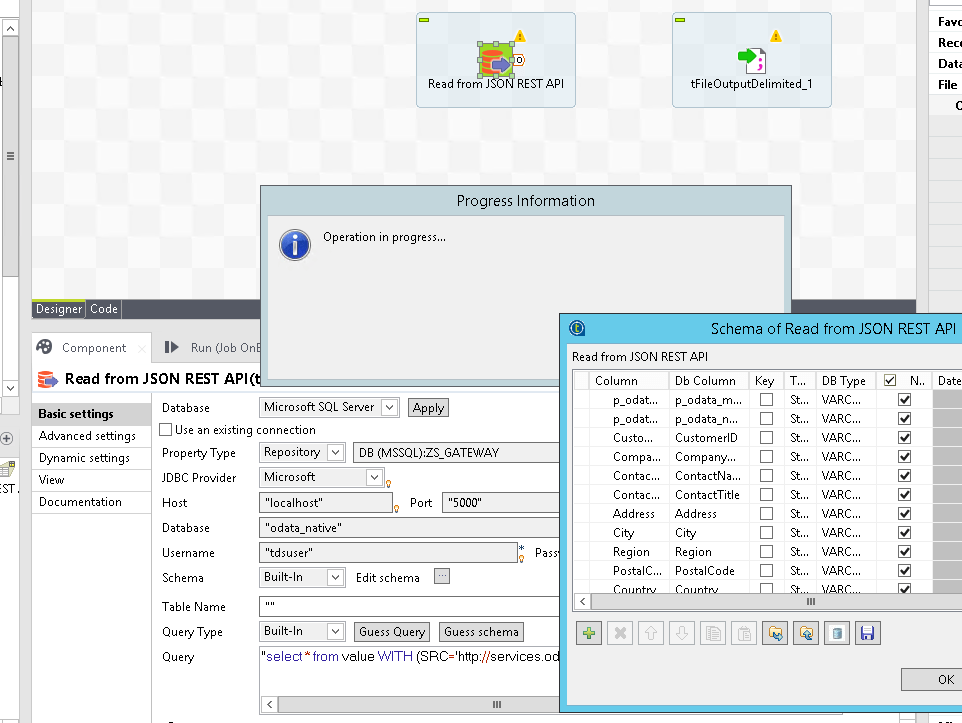The image size is (962, 723).
Task: Add a new column using the green plus icon
Action: 589,633
